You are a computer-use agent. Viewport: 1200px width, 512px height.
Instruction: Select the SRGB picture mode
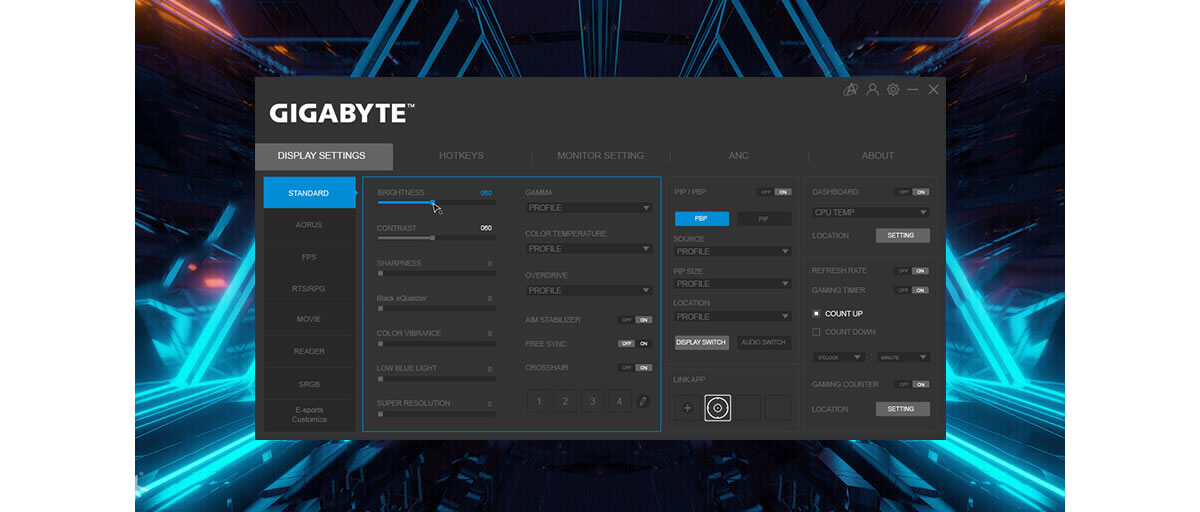[x=309, y=384]
